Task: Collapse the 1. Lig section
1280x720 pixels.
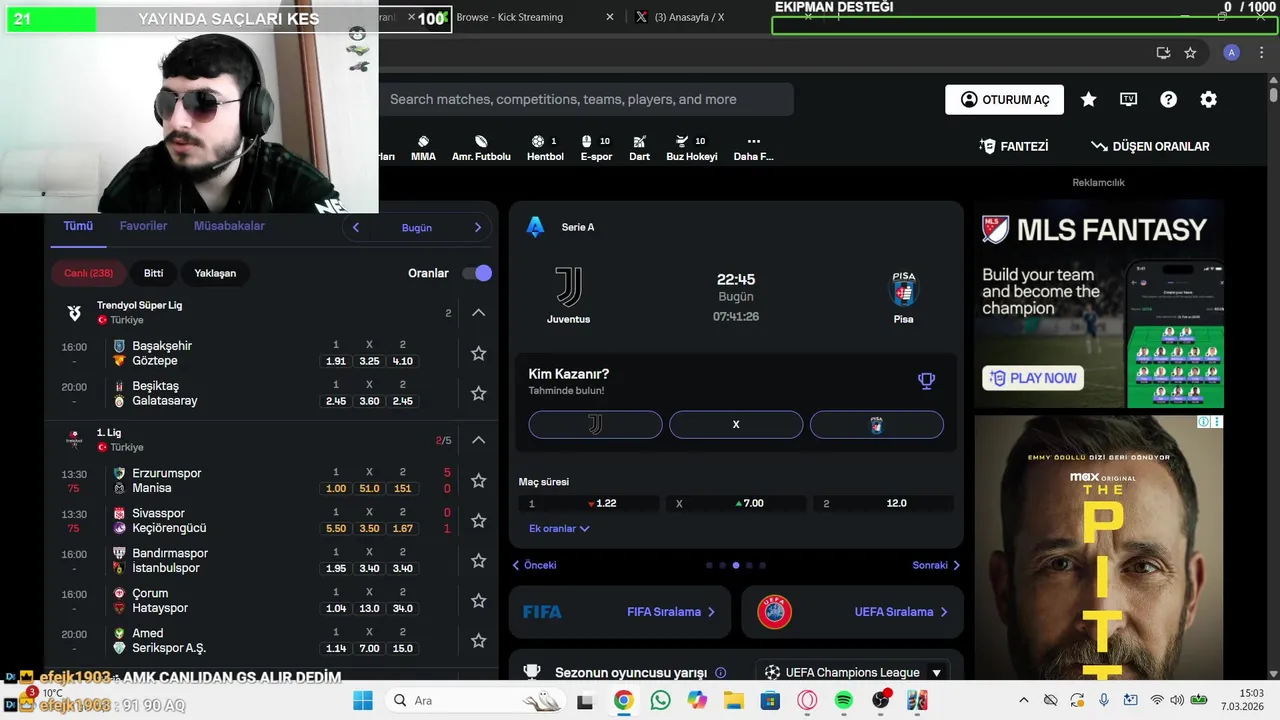Action: tap(478, 440)
